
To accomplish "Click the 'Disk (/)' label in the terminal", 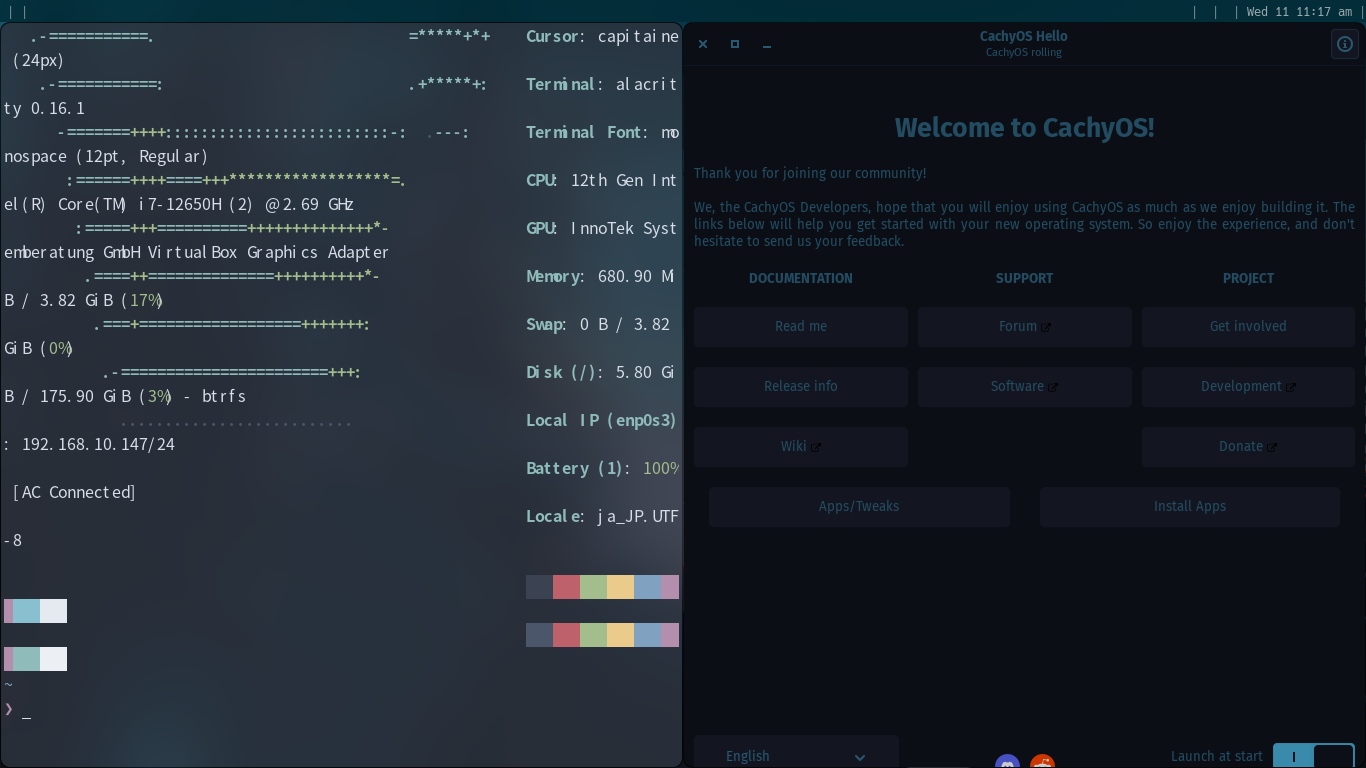I will click(x=562, y=373).
